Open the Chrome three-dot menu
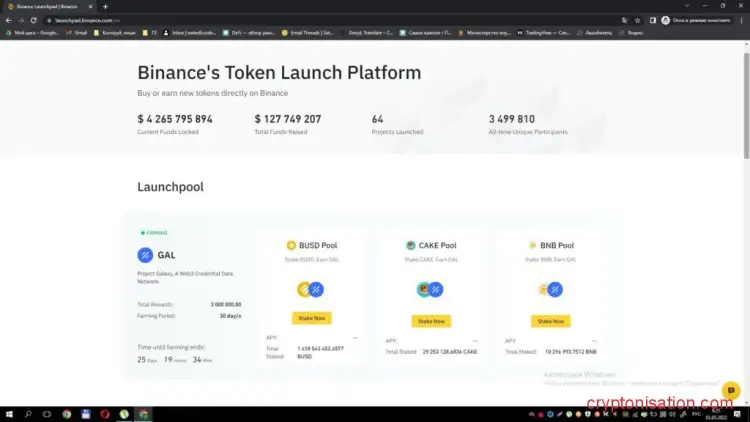The height and width of the screenshot is (422, 750). (x=741, y=21)
